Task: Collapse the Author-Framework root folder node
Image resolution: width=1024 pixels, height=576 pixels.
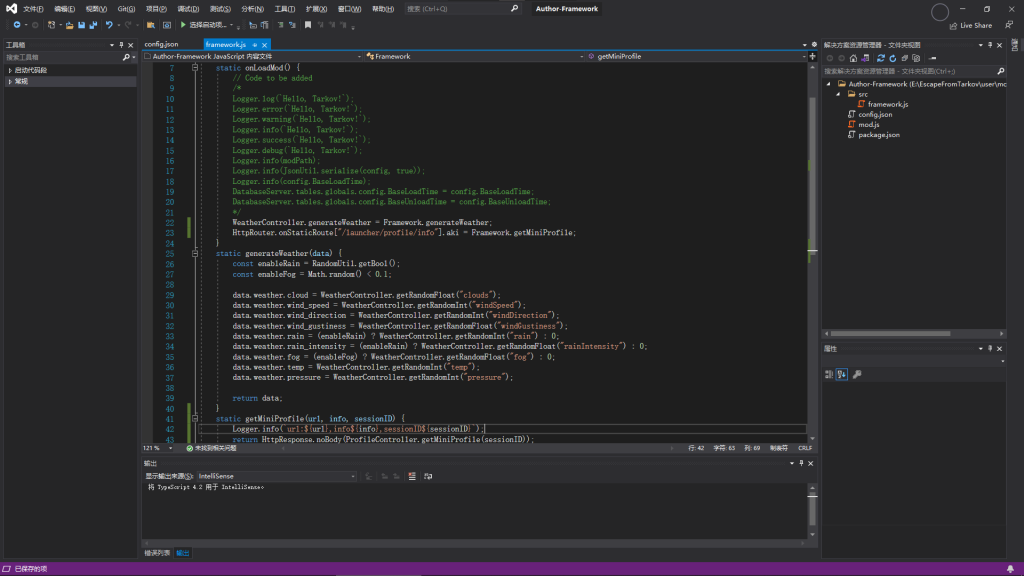Action: 829,84
